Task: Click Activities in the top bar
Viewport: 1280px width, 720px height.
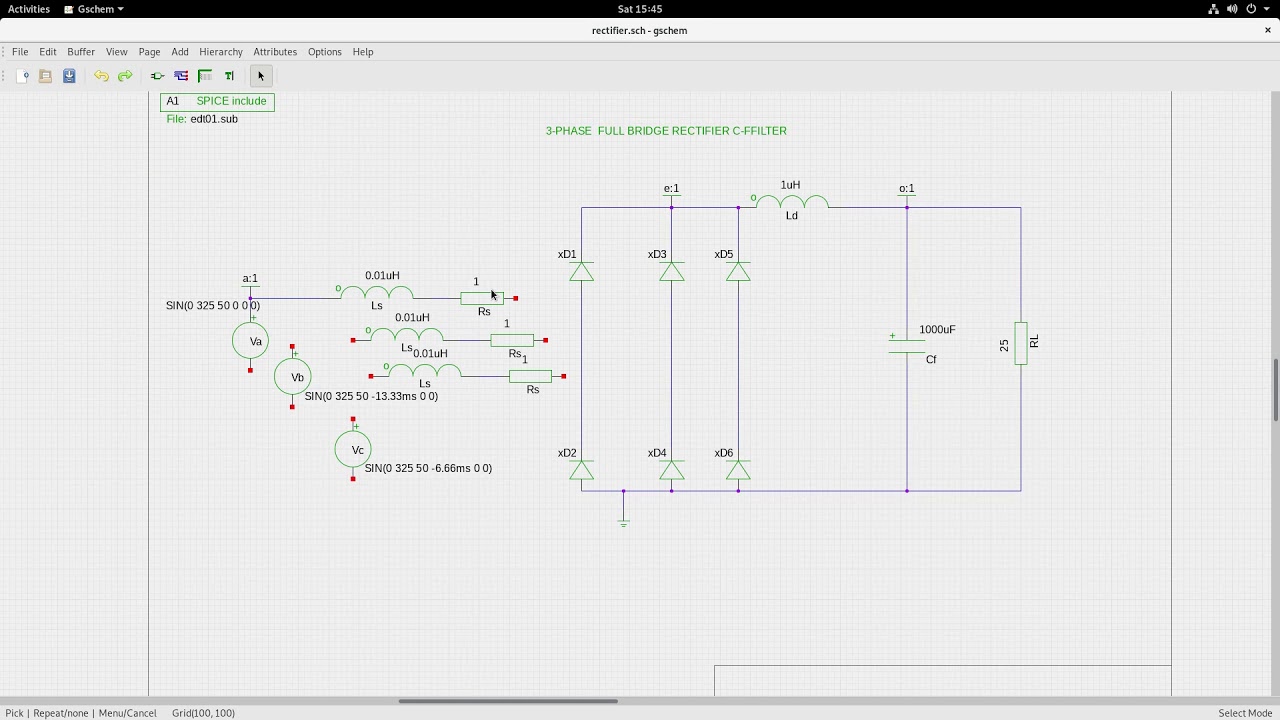Action: pyautogui.click(x=29, y=9)
